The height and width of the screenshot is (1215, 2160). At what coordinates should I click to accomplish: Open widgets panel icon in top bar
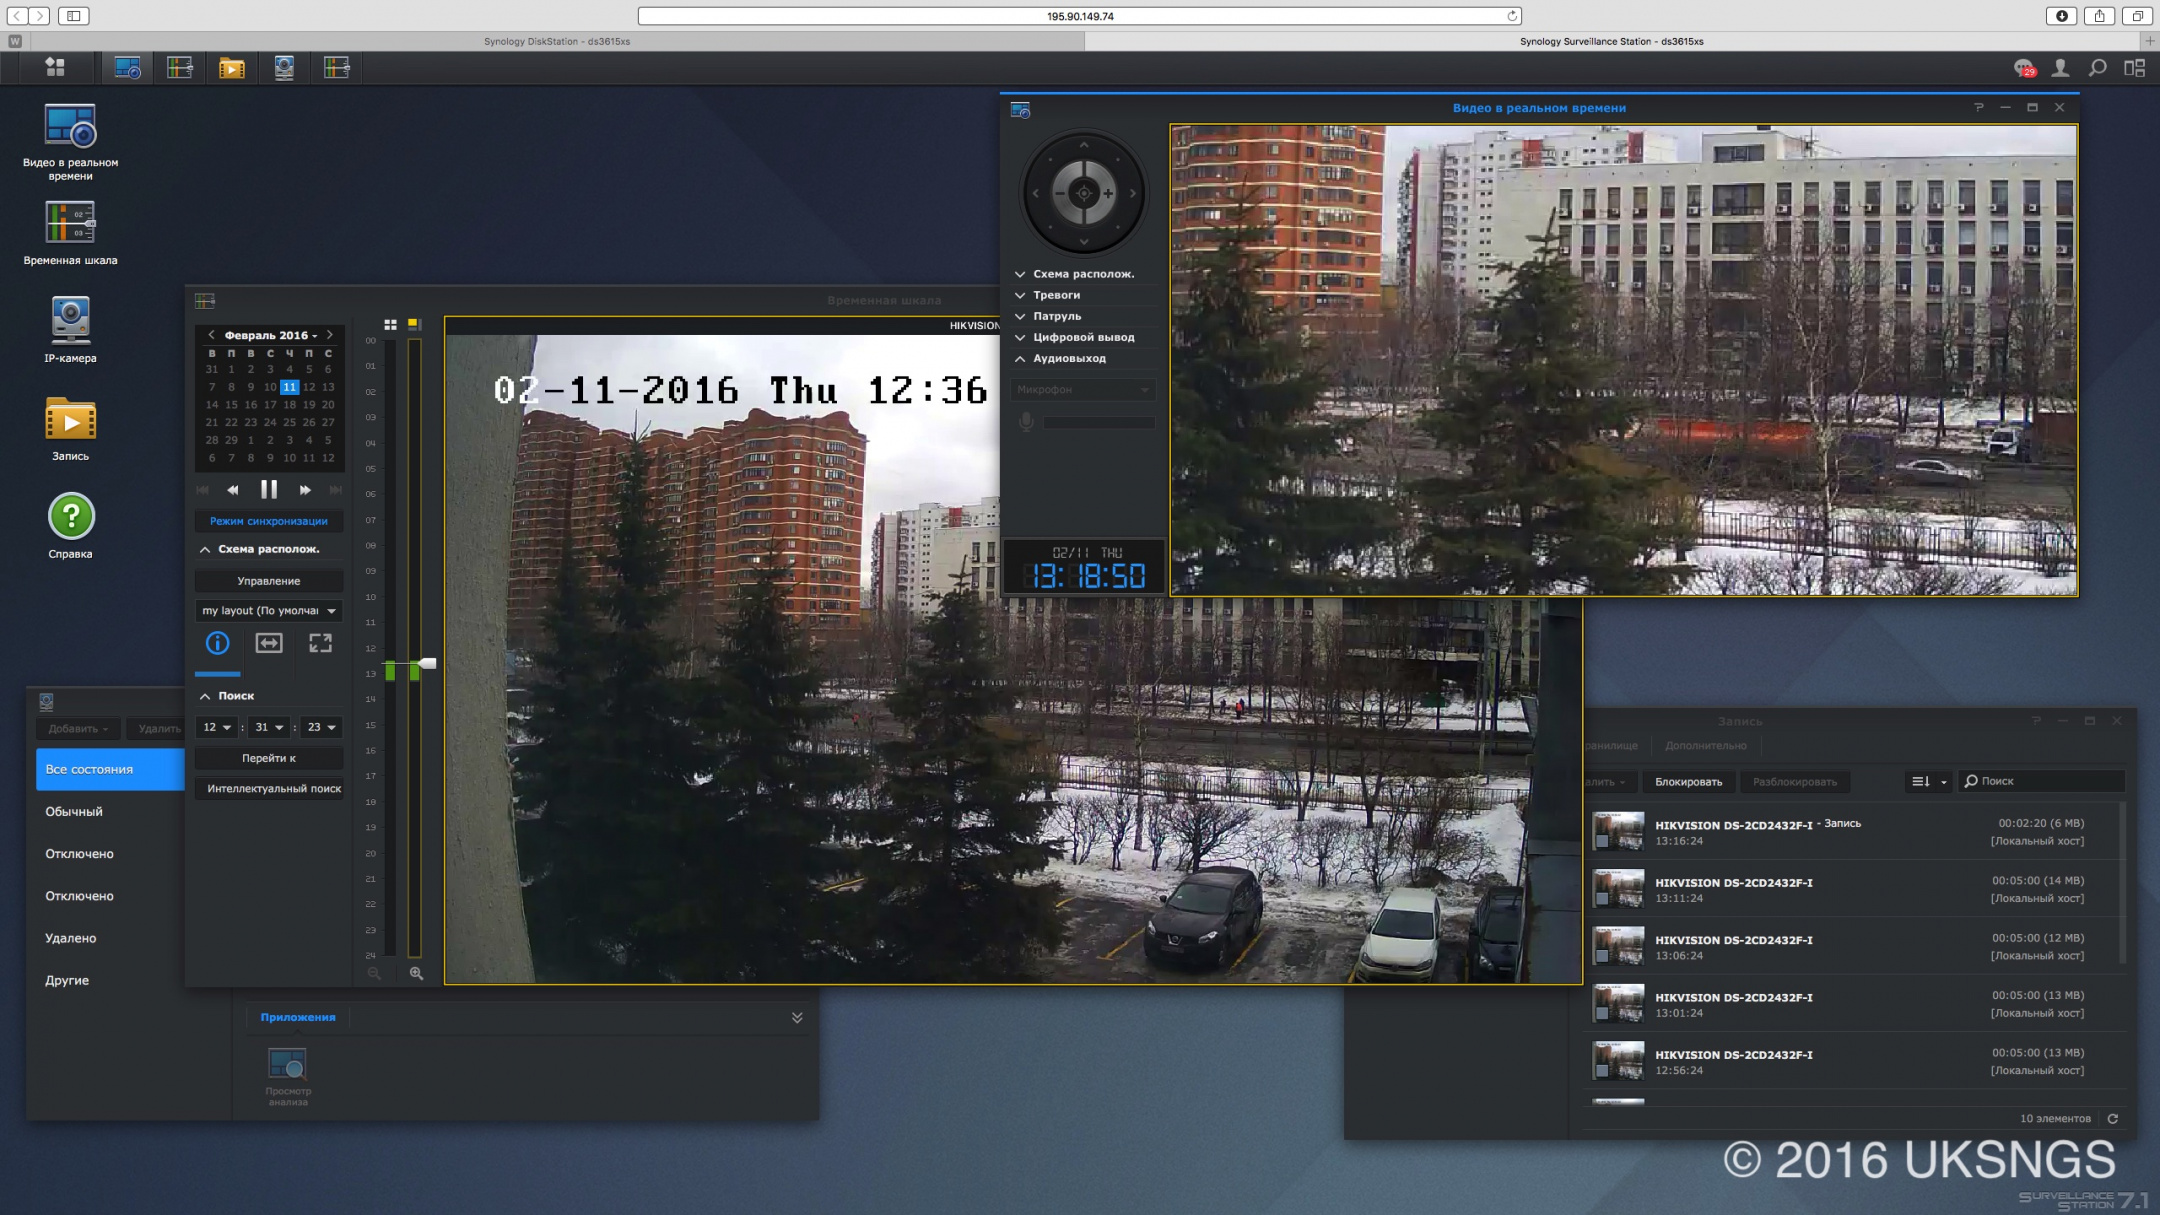click(2135, 68)
